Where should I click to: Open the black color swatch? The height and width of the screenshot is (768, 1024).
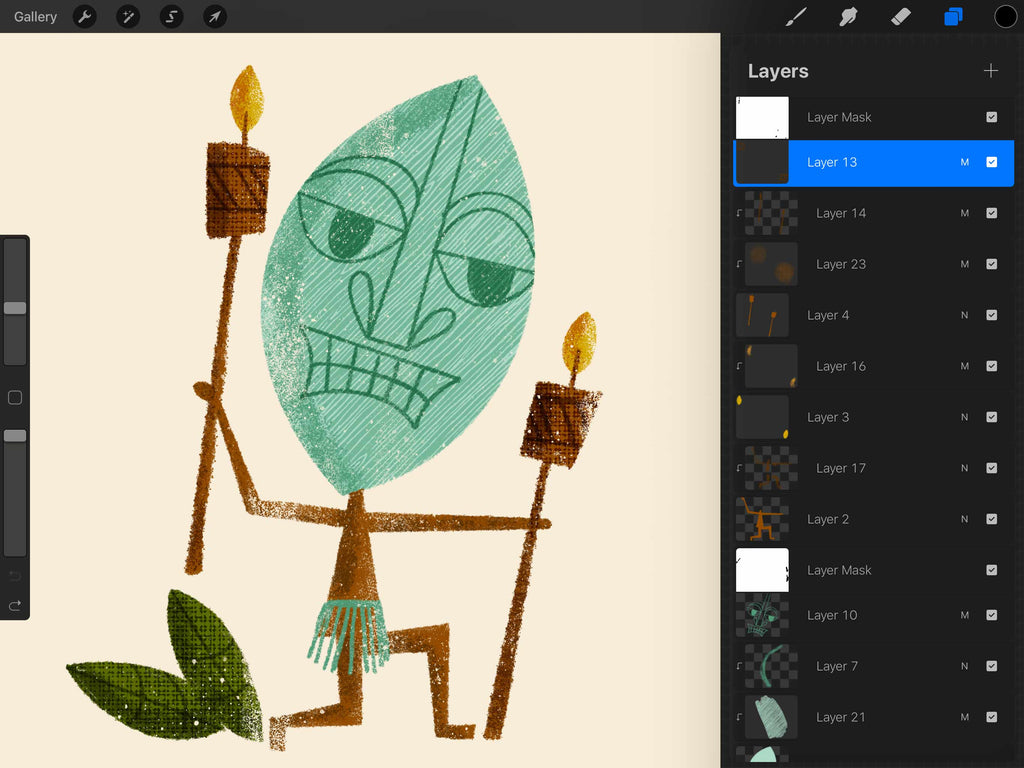click(x=1005, y=16)
